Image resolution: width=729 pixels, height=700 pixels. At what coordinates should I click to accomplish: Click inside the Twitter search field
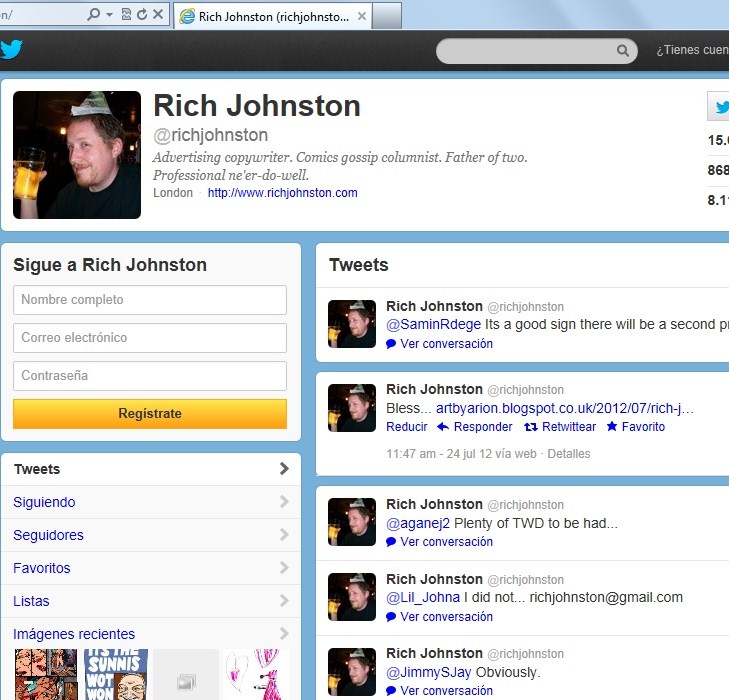(537, 51)
